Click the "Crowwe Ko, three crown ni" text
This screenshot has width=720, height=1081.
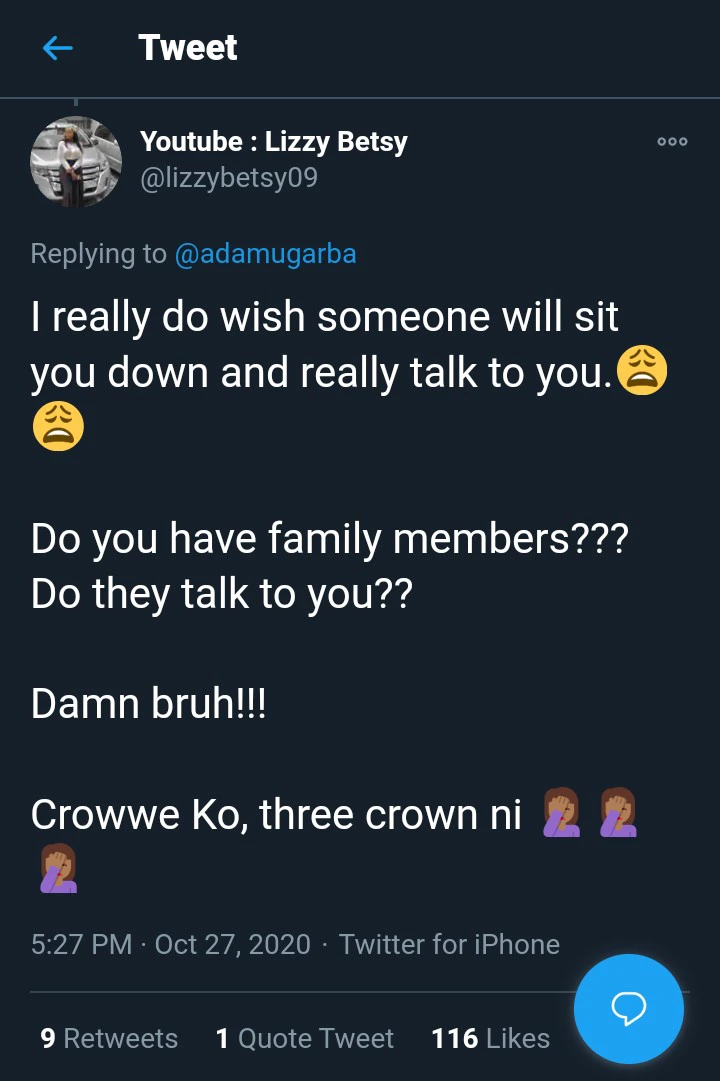click(x=276, y=815)
